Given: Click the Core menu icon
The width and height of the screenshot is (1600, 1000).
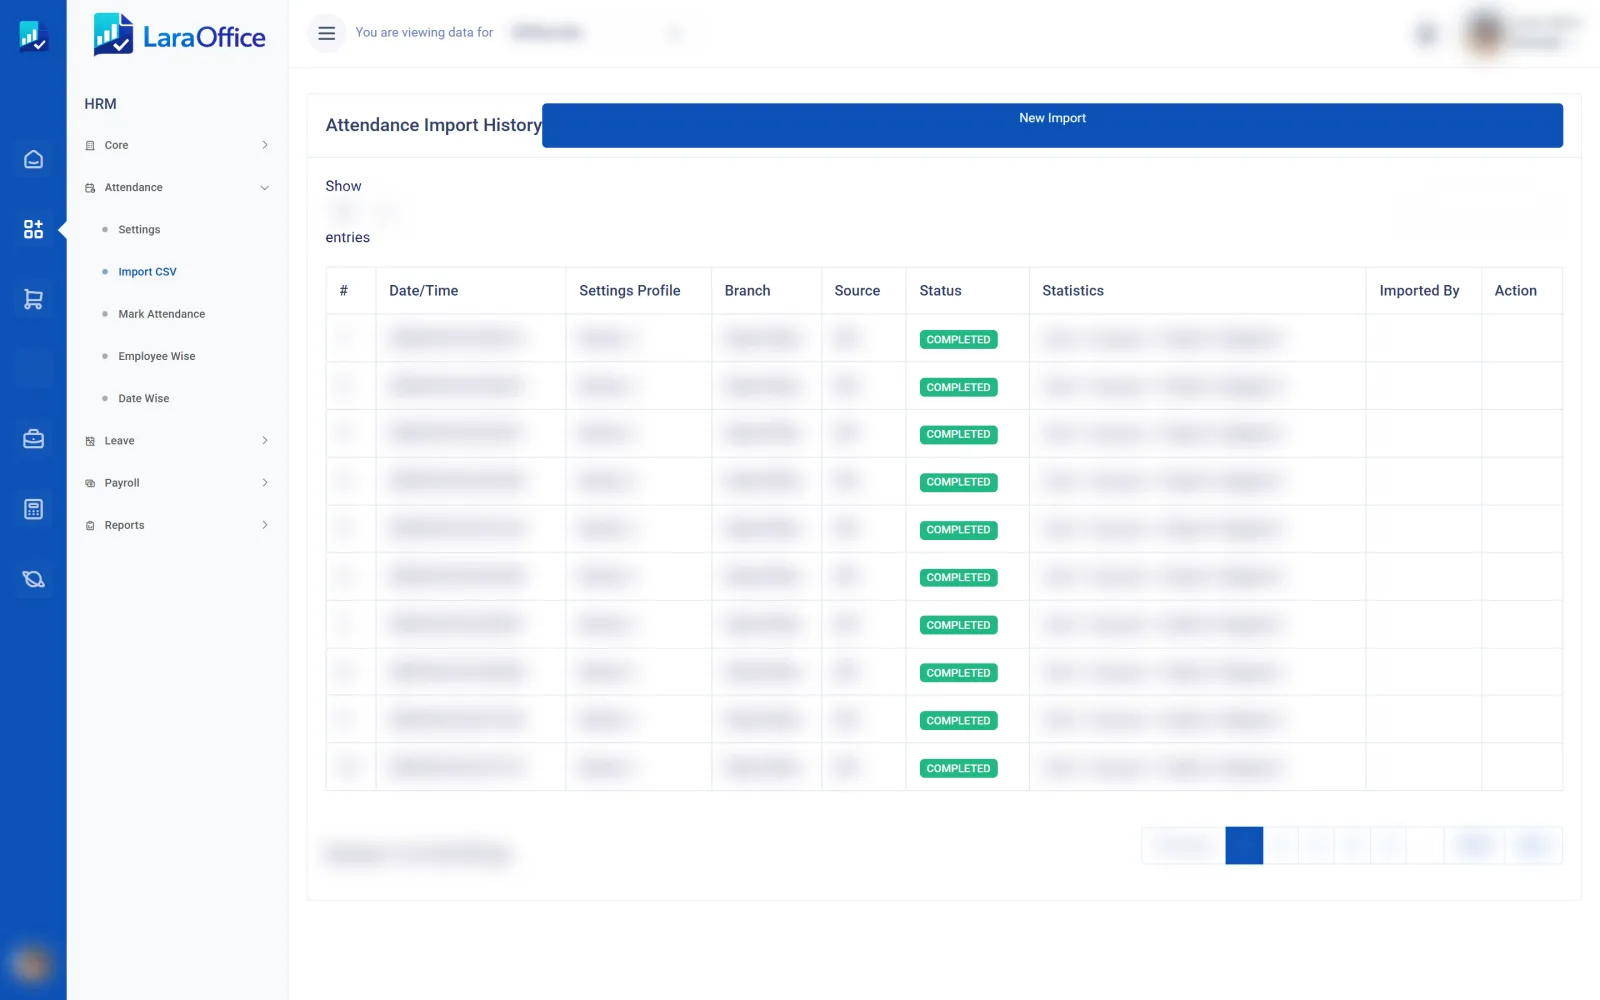Looking at the screenshot, I should point(90,145).
